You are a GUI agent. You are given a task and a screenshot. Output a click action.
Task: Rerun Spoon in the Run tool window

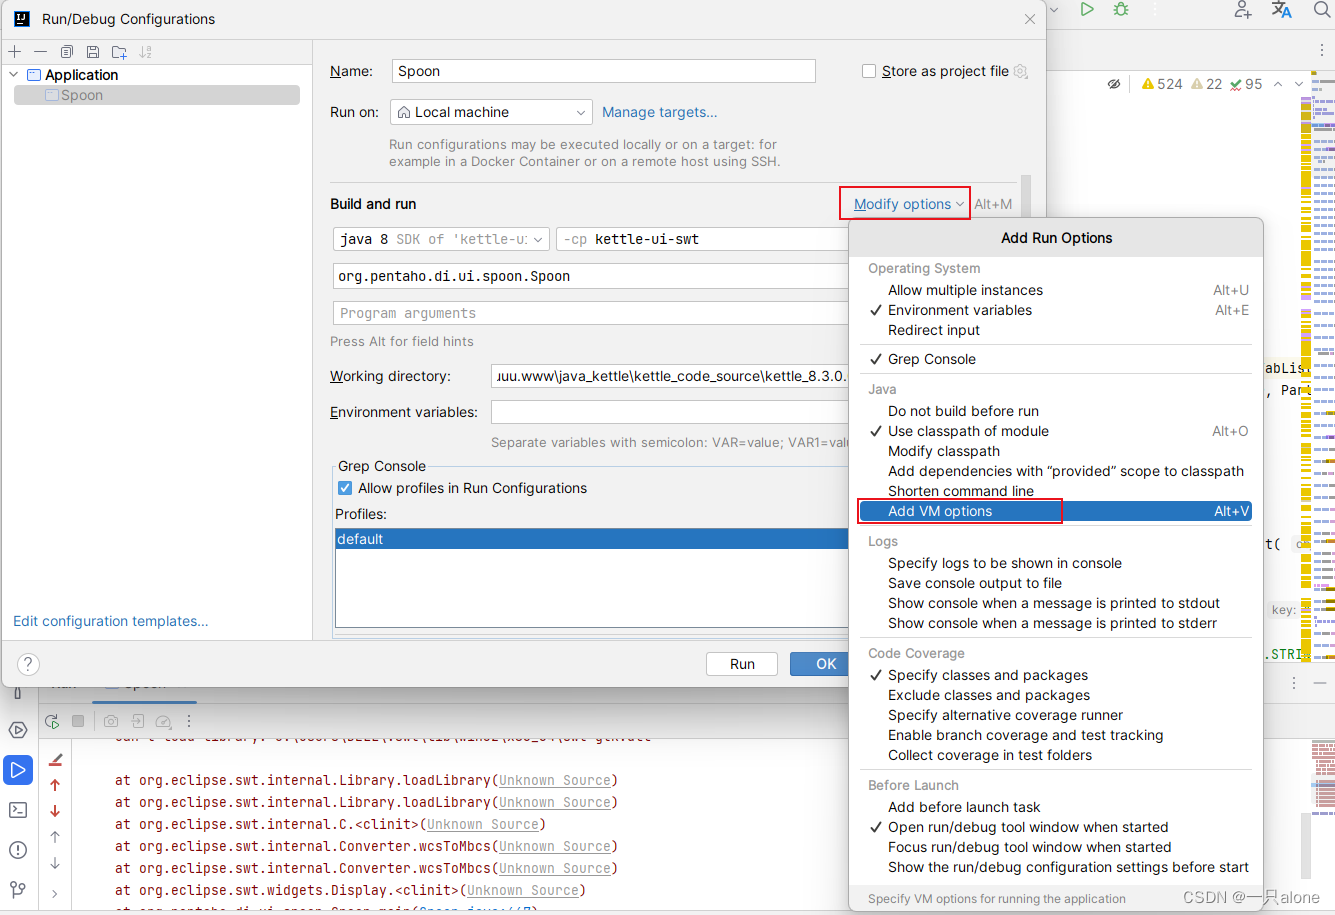pyautogui.click(x=52, y=721)
